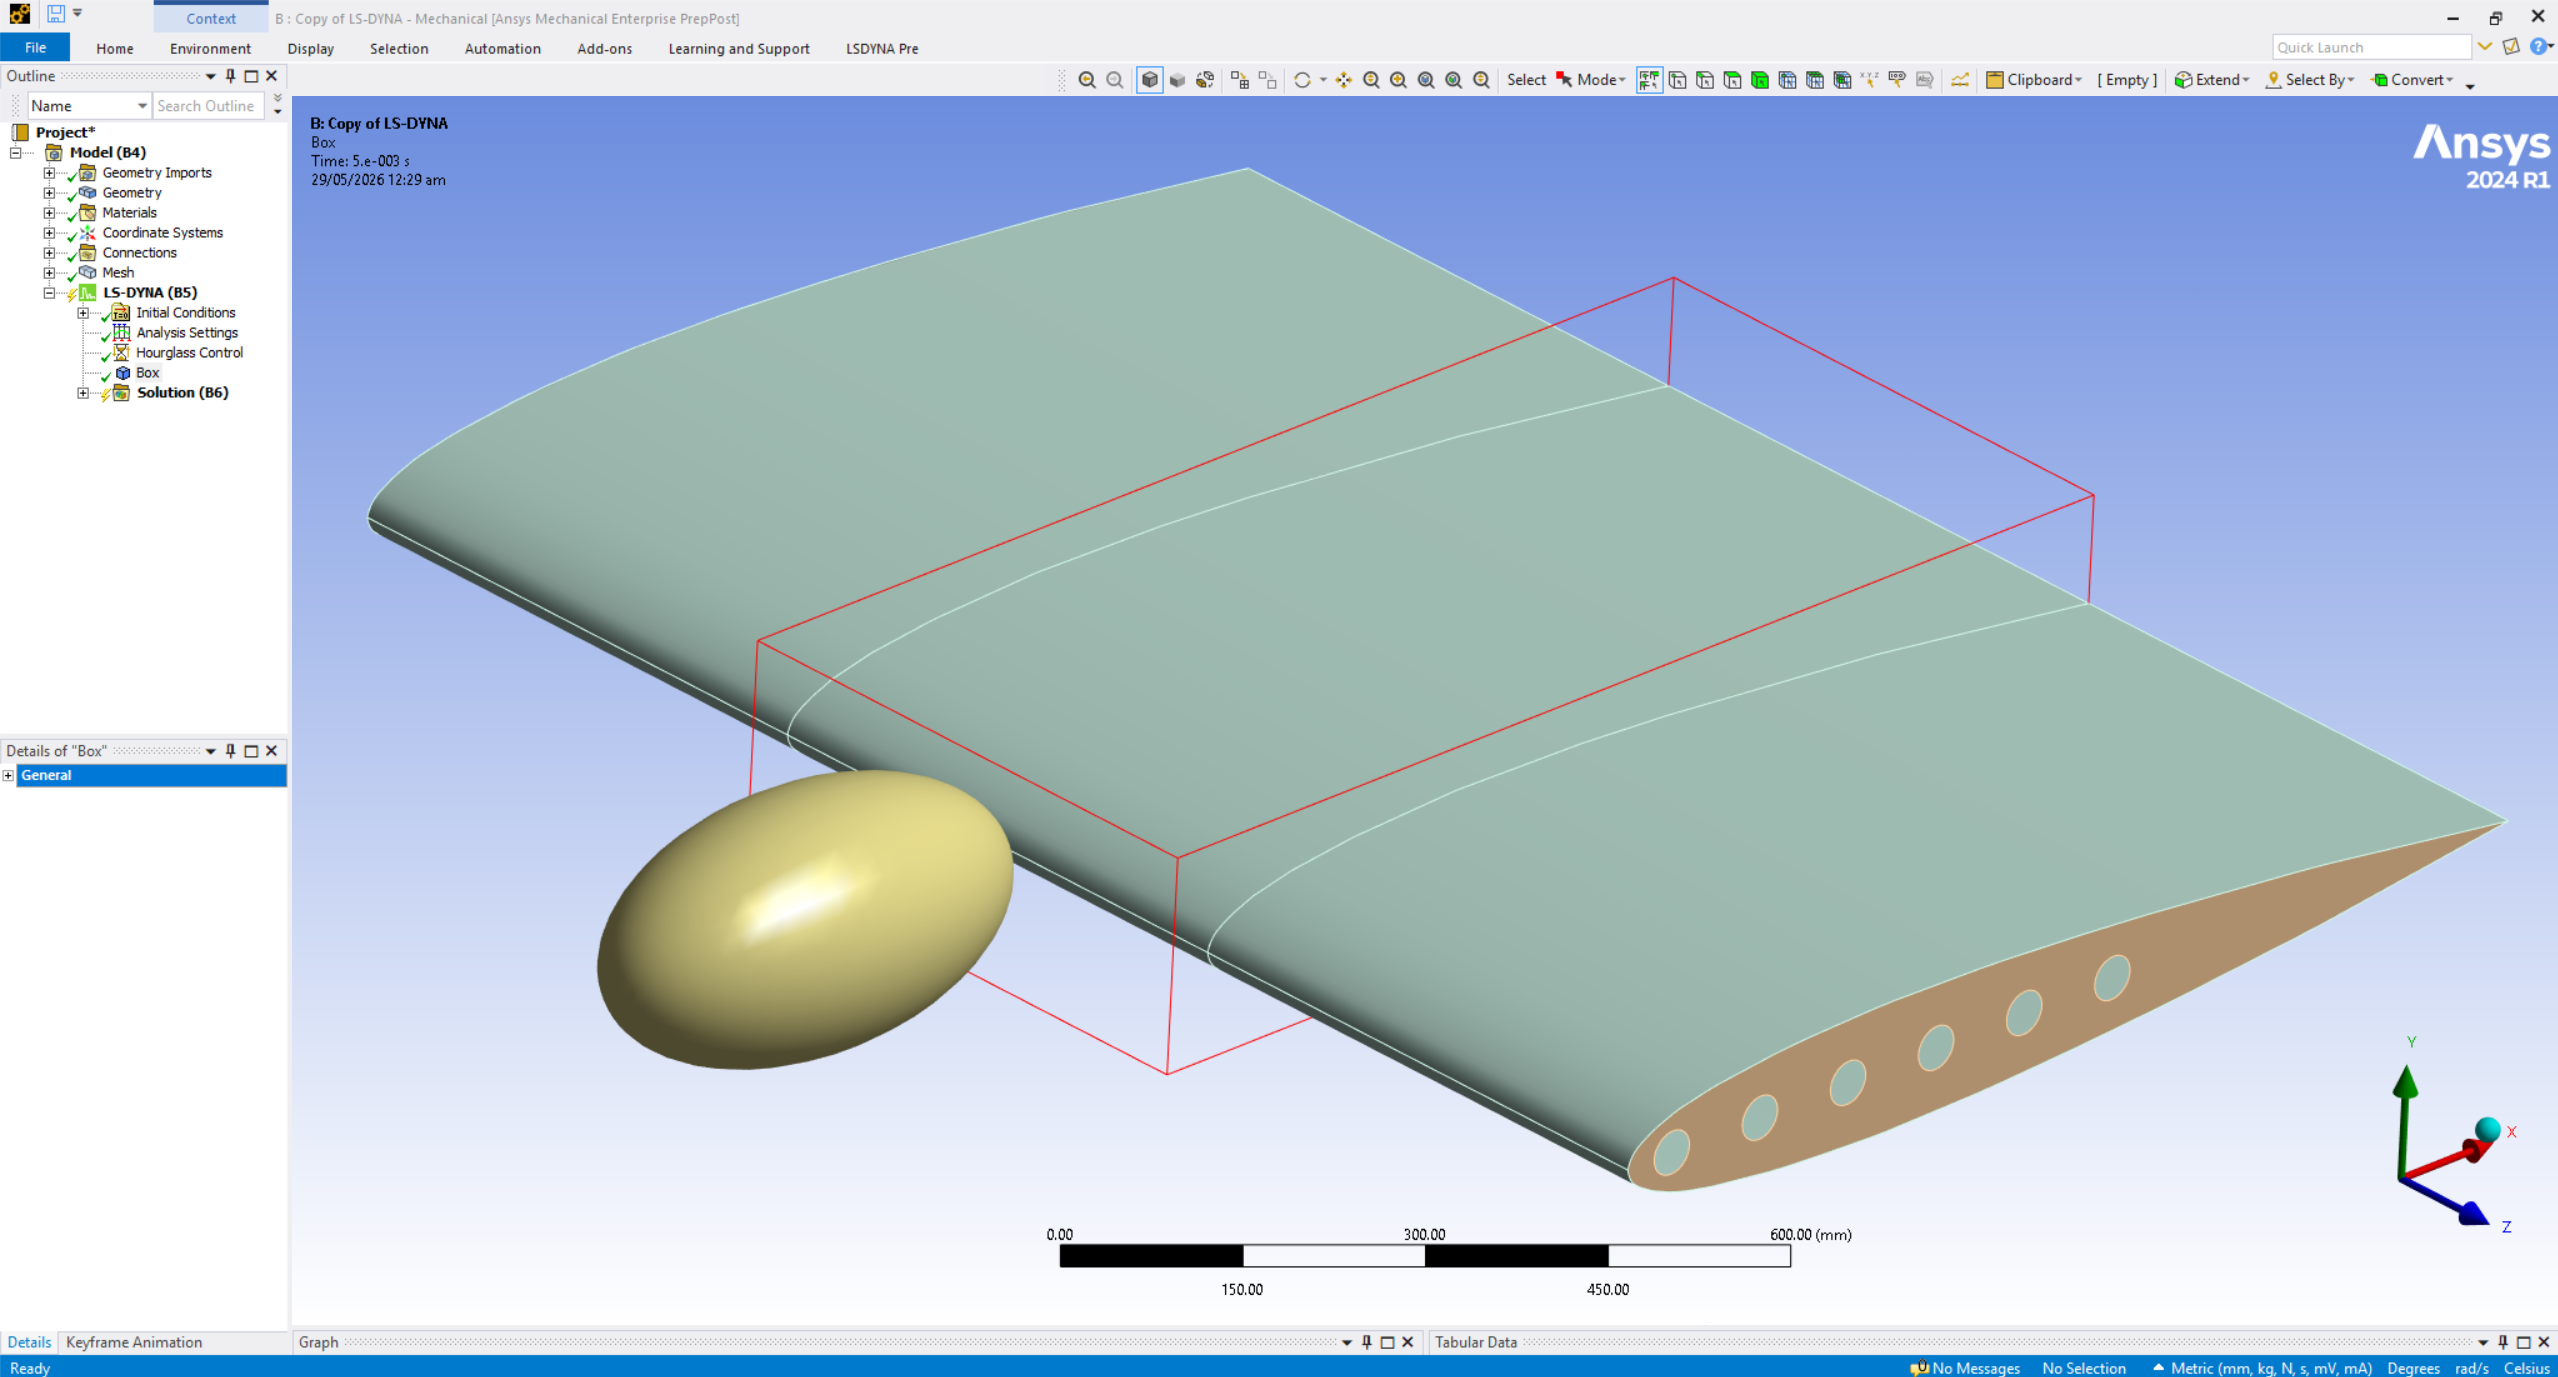Open the Add-ons ribbon tab
The width and height of the screenshot is (2558, 1377).
[605, 48]
